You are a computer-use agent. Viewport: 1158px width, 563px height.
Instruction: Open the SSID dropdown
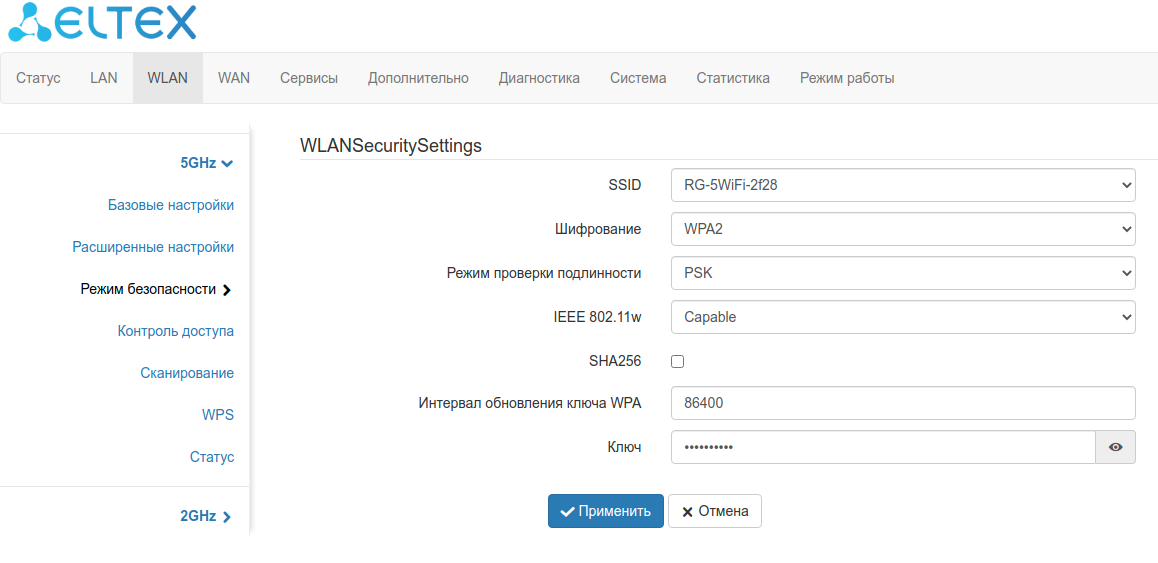pyautogui.click(x=902, y=185)
